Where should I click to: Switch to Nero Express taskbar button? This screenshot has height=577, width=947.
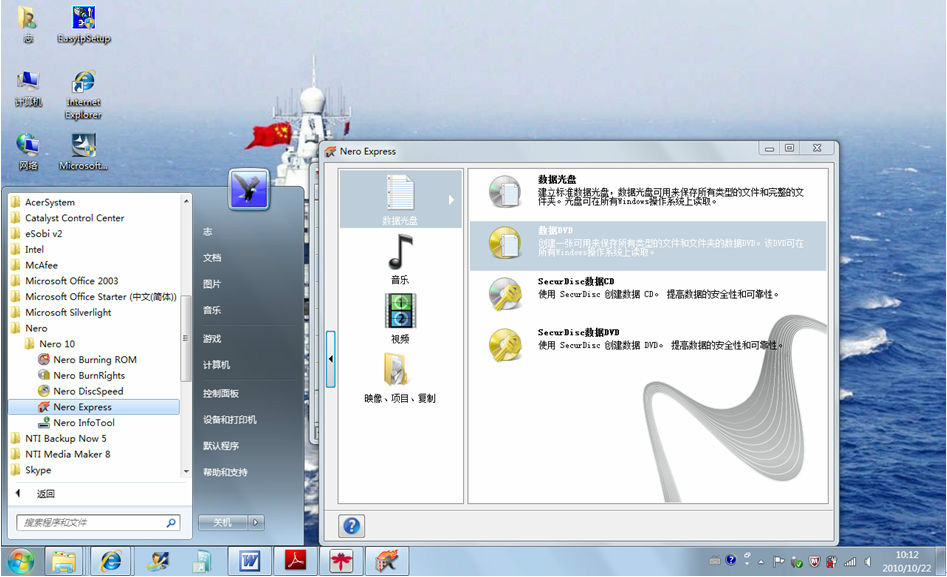click(x=387, y=562)
